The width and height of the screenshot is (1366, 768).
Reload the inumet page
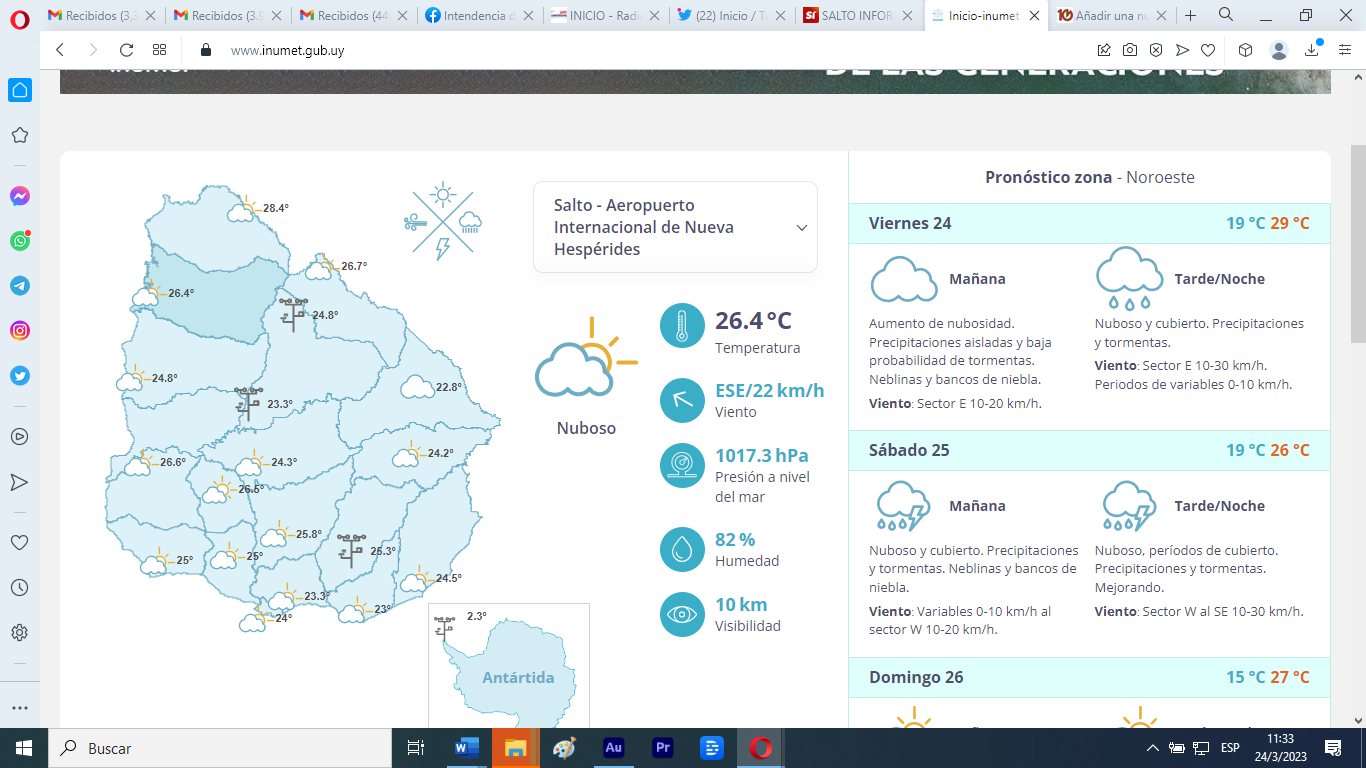[126, 50]
